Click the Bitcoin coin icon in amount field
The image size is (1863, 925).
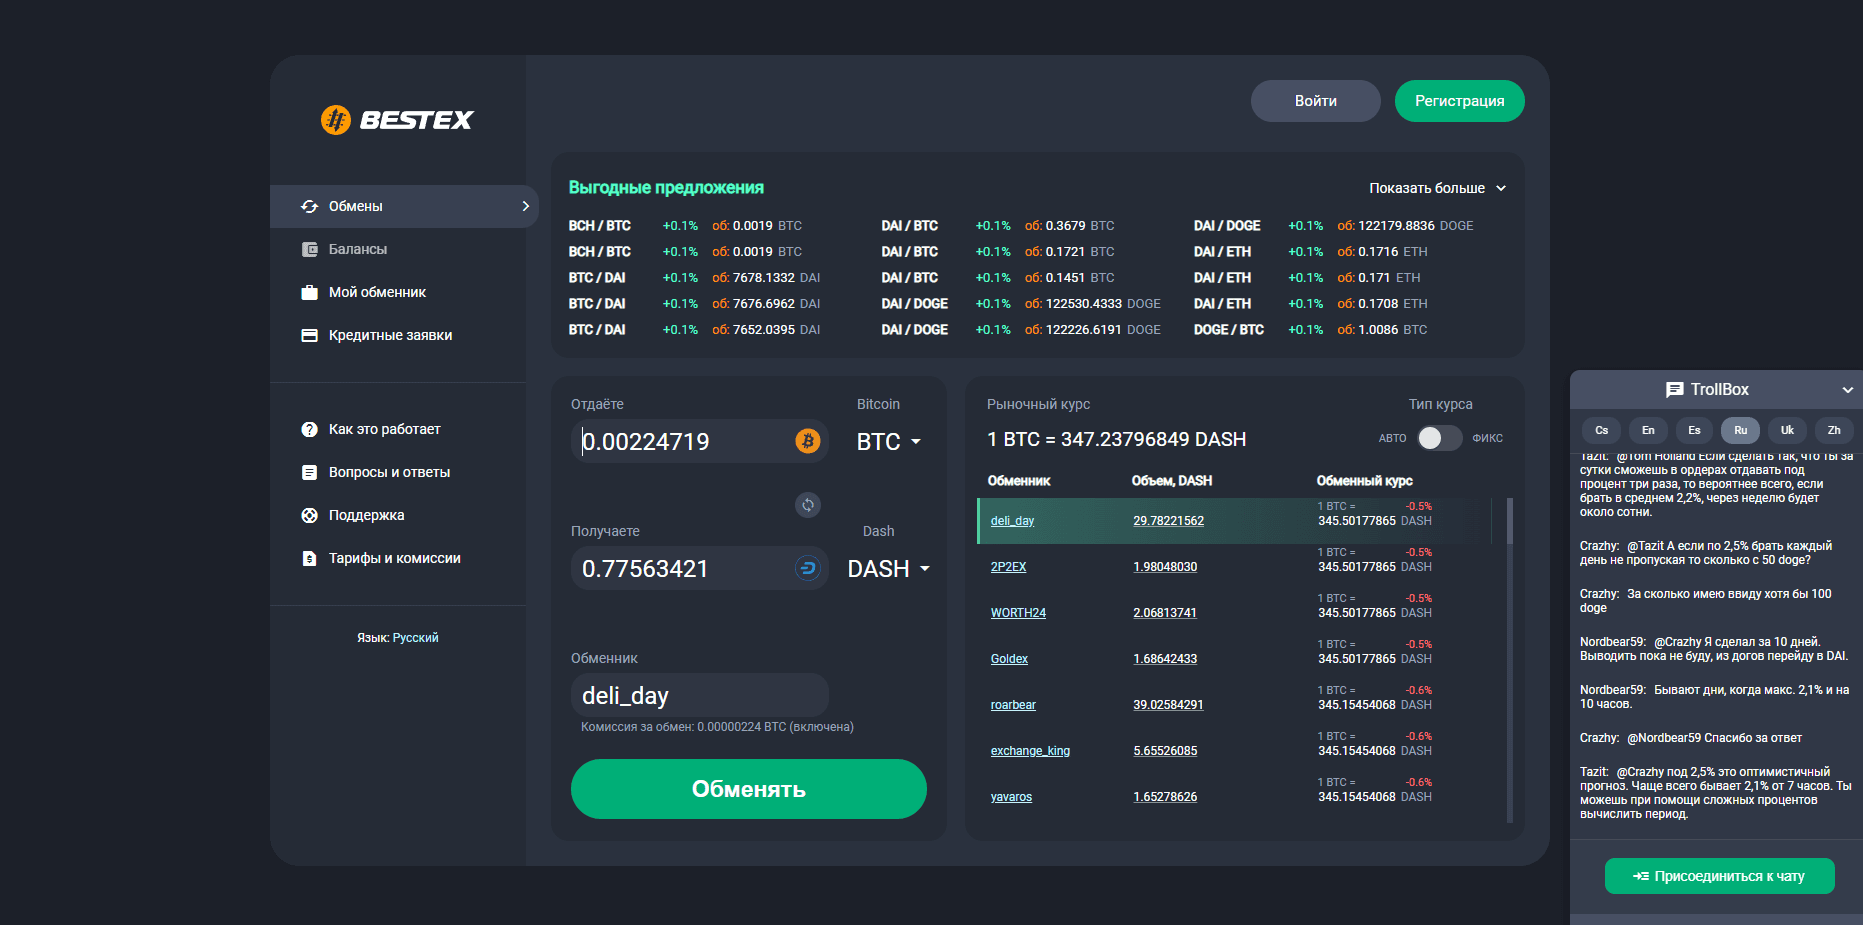click(808, 441)
